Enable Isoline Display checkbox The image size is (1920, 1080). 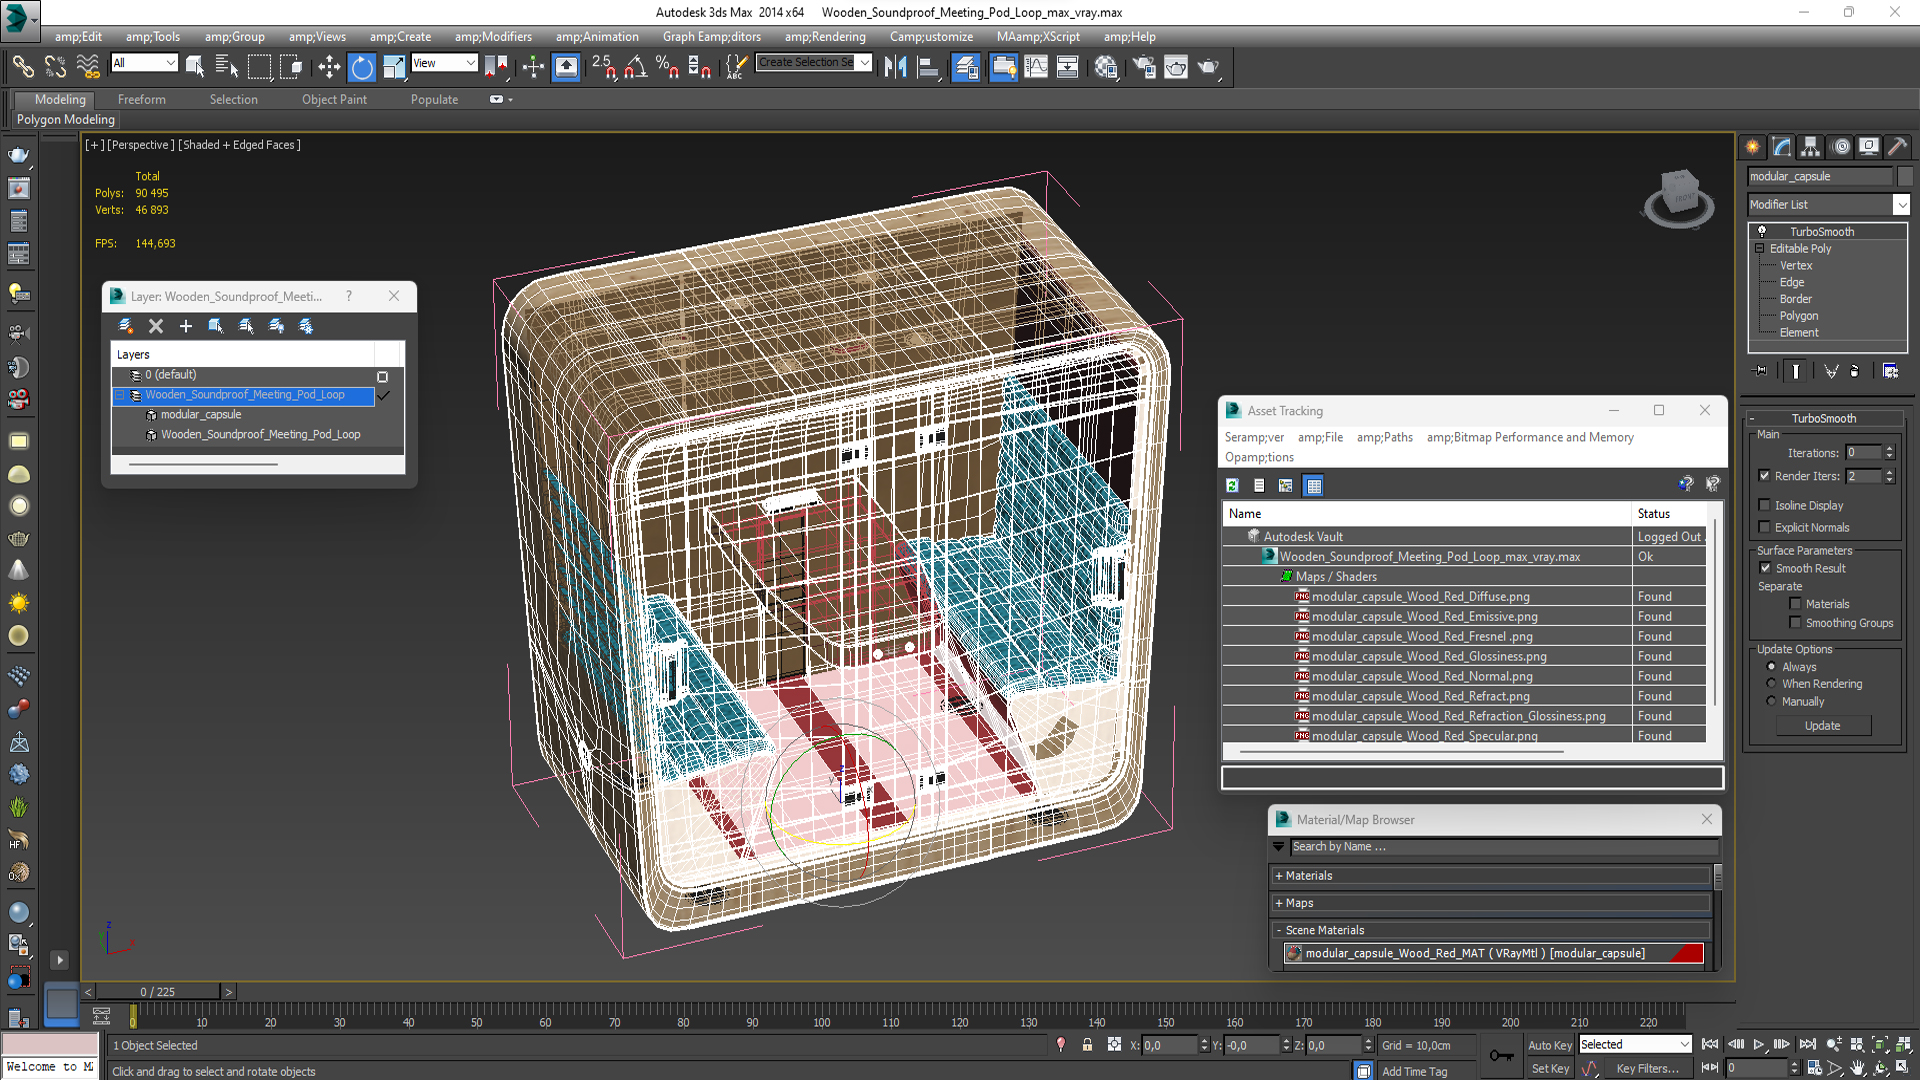tap(1765, 505)
